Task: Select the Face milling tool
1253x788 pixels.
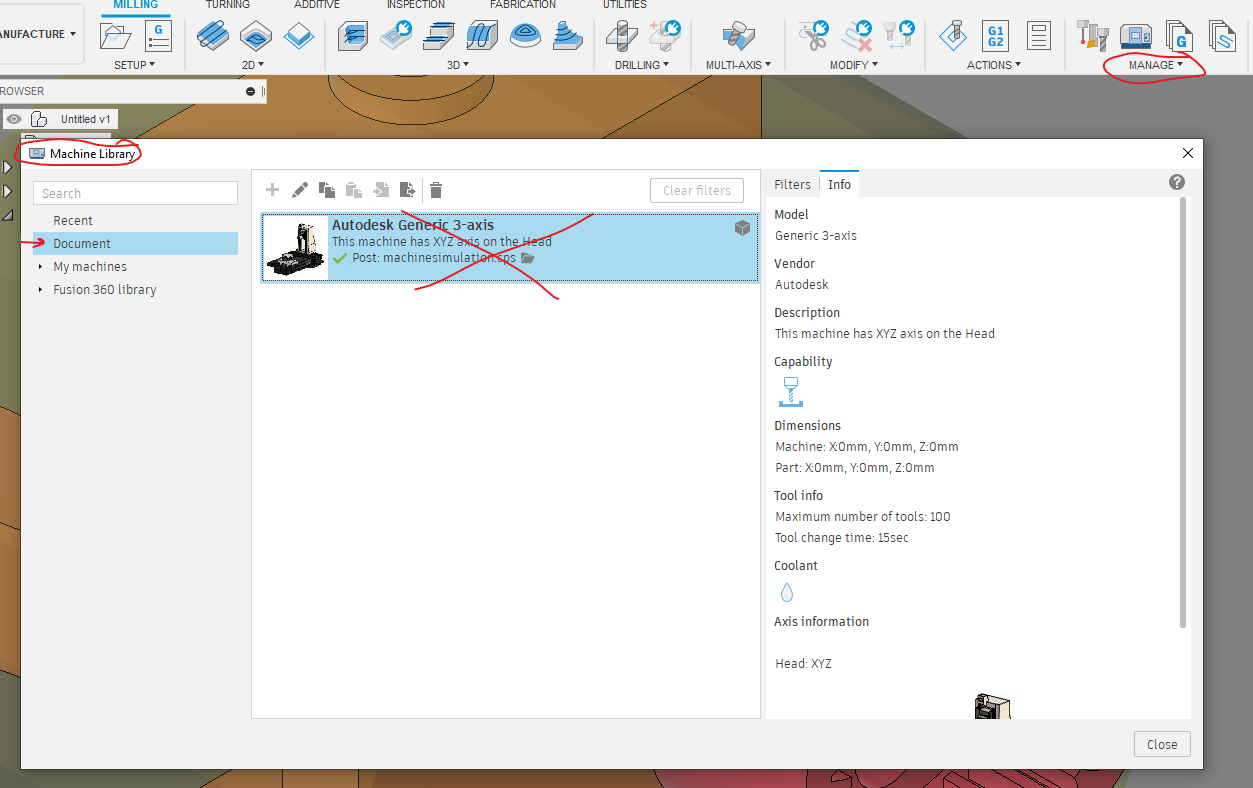Action: click(299, 37)
